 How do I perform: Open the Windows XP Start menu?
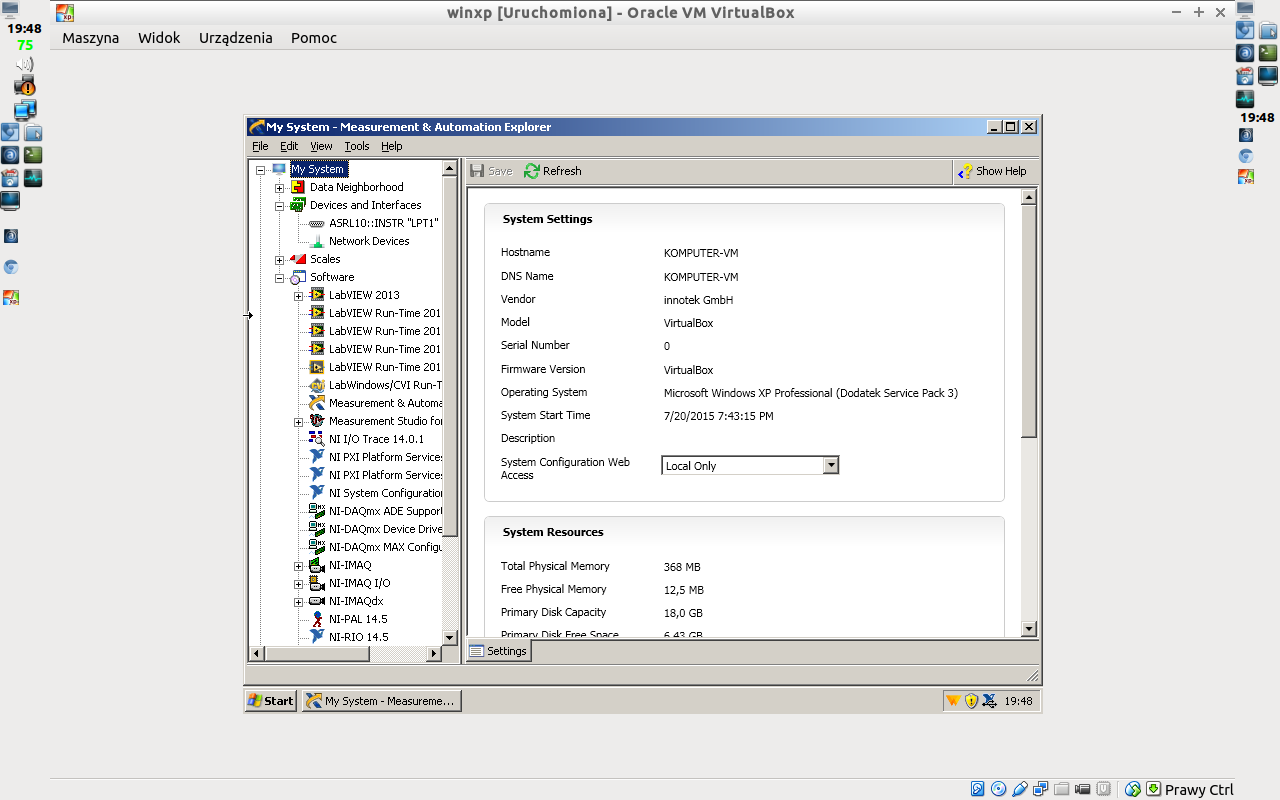click(271, 701)
